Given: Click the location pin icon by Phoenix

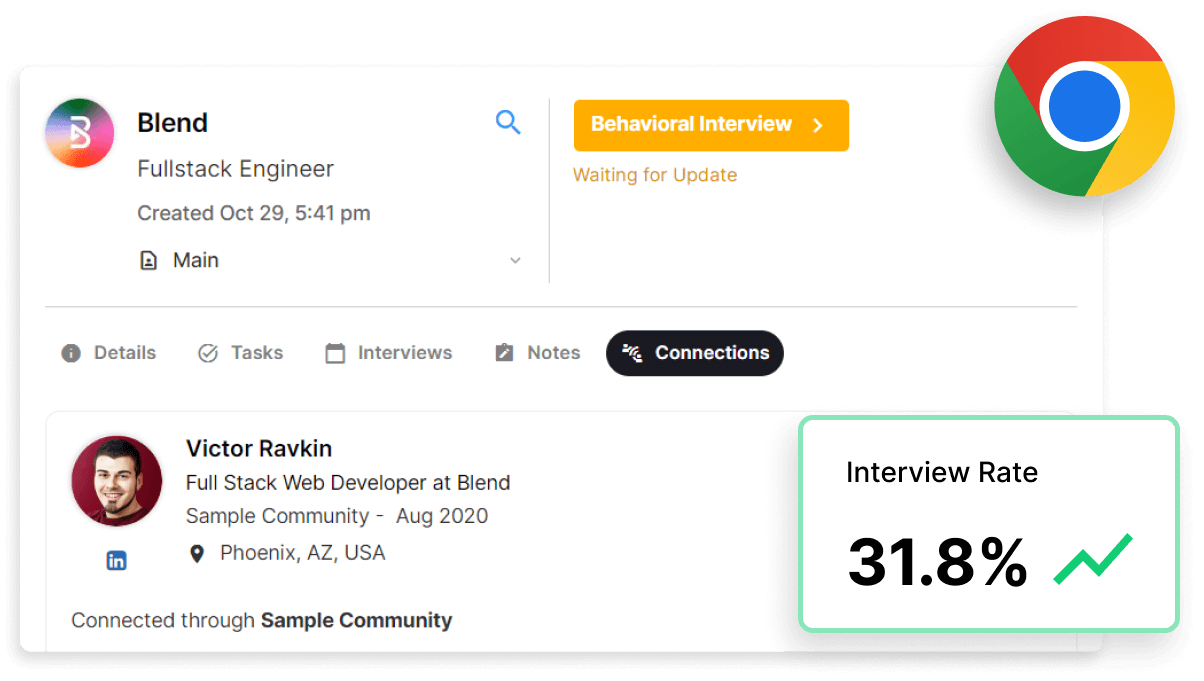Looking at the screenshot, I should tap(197, 554).
